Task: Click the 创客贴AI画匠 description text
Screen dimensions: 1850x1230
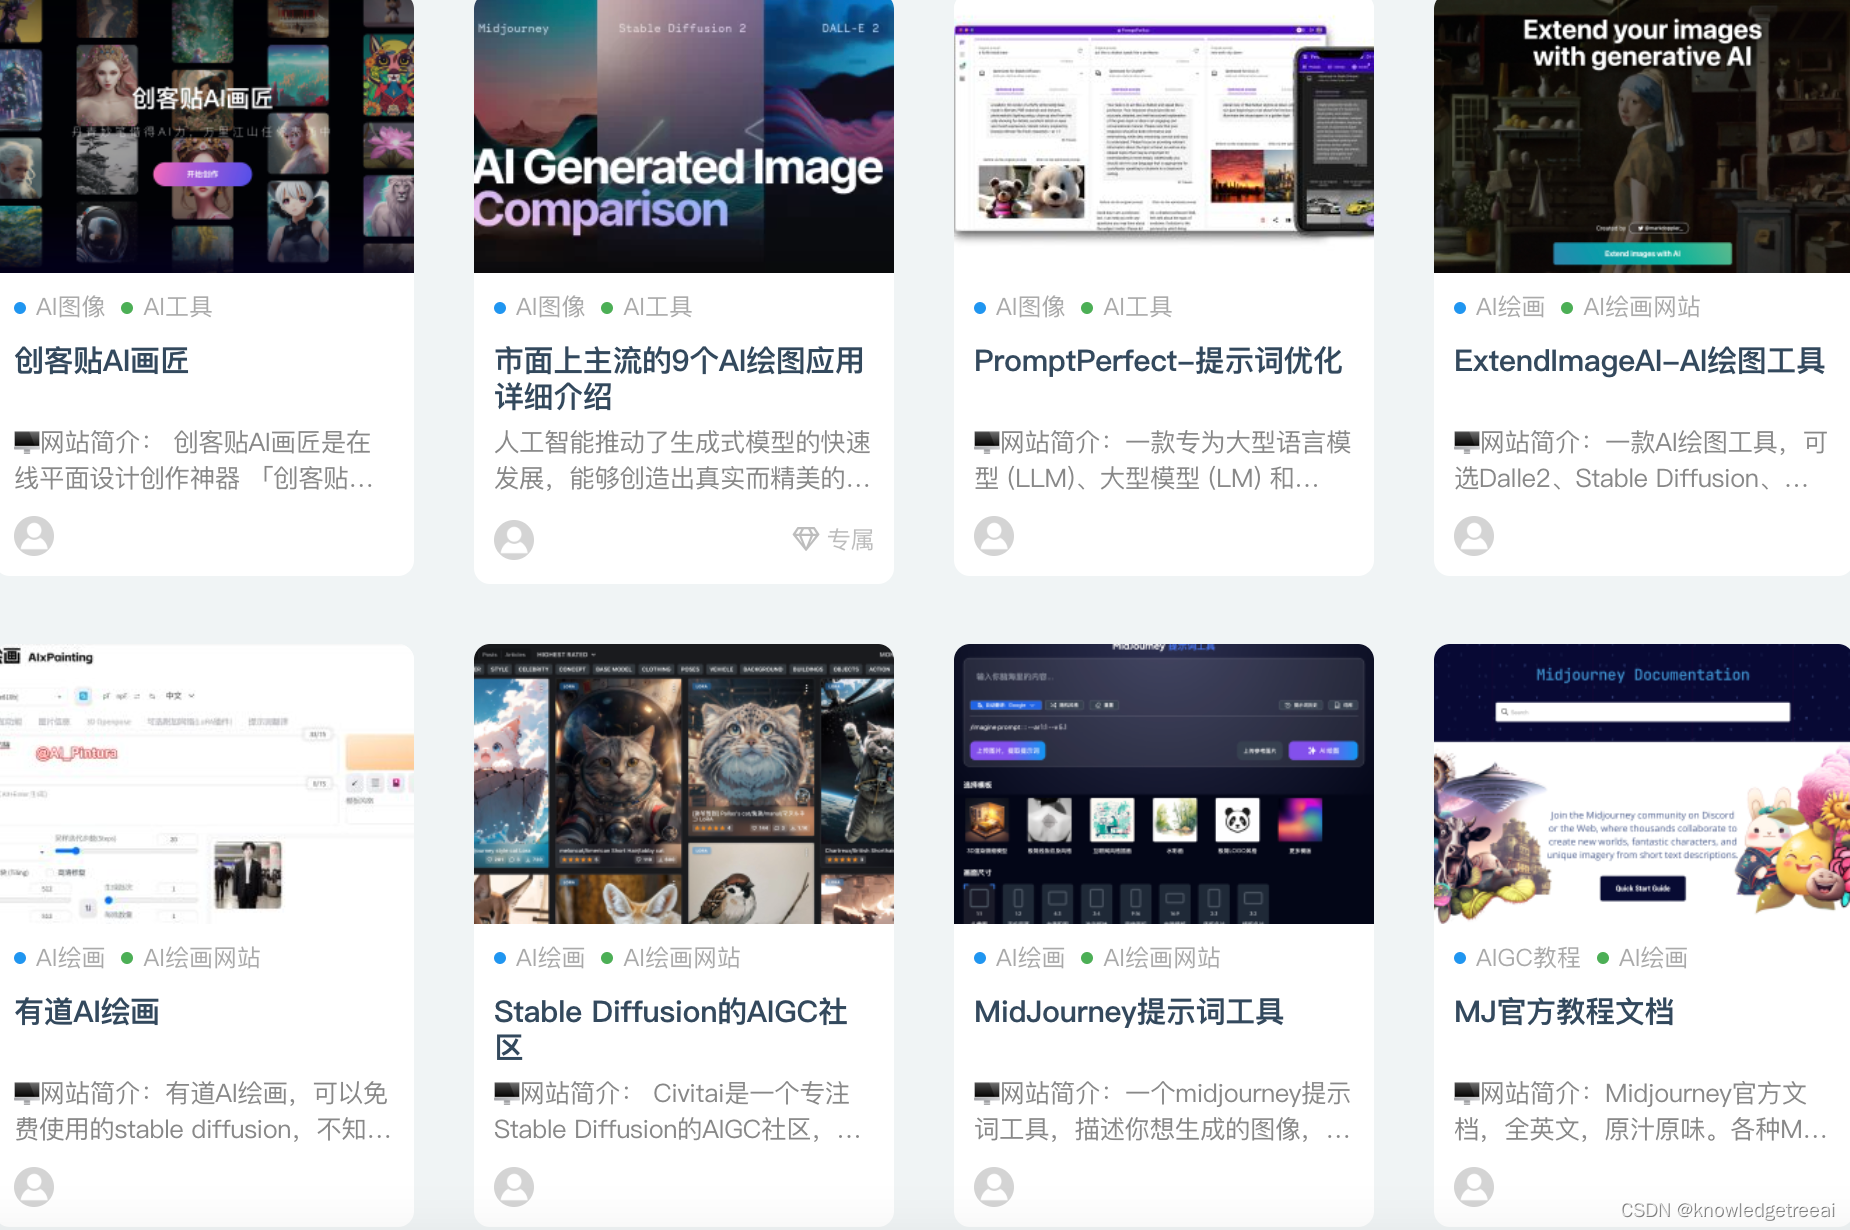Action: (x=194, y=460)
